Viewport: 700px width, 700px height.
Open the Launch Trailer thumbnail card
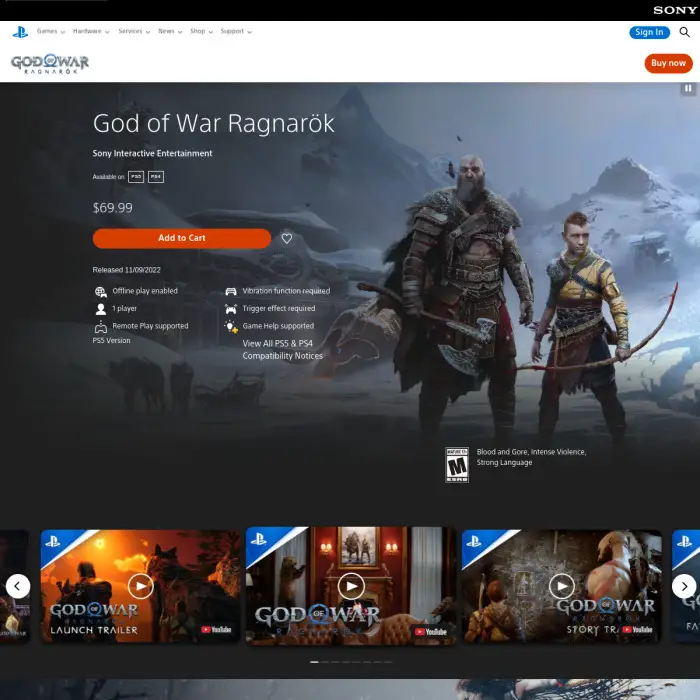[140, 586]
